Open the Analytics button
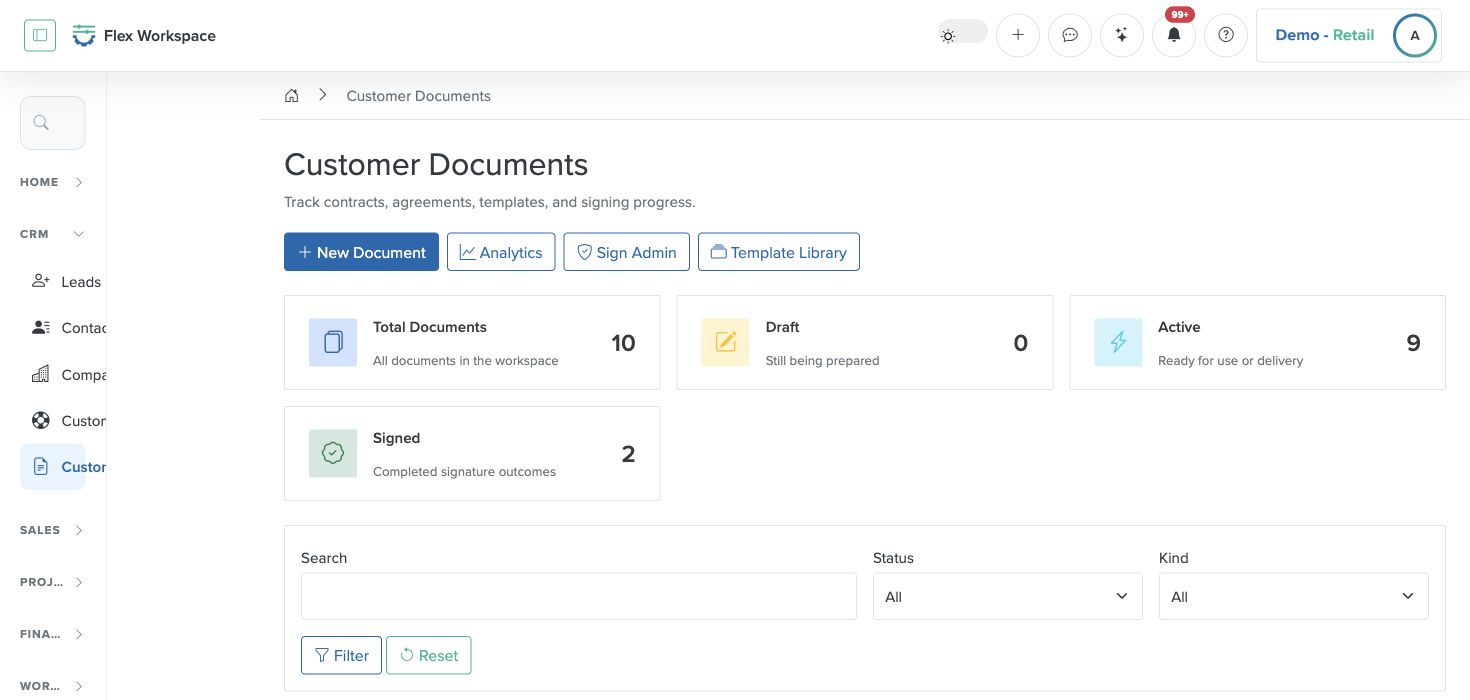Screen dimensions: 1470x700 [501, 252]
